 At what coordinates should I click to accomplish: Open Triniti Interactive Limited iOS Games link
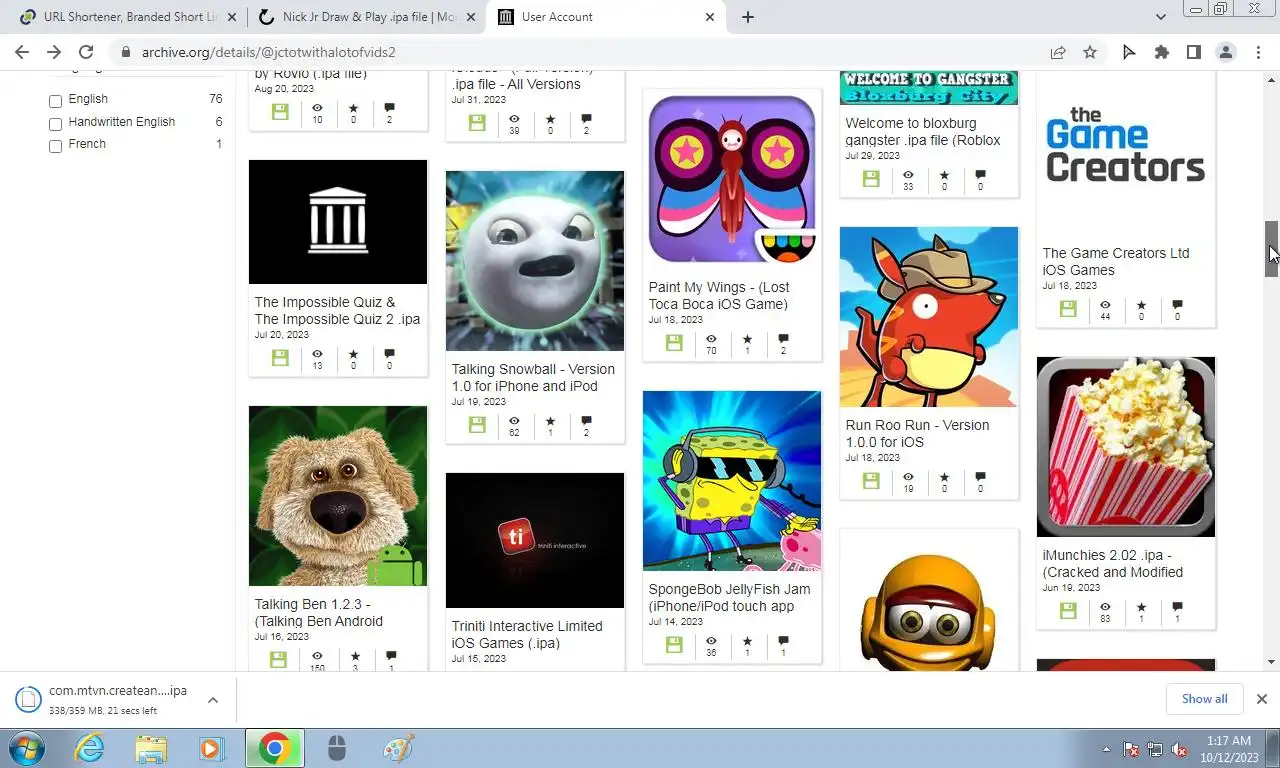(527, 635)
